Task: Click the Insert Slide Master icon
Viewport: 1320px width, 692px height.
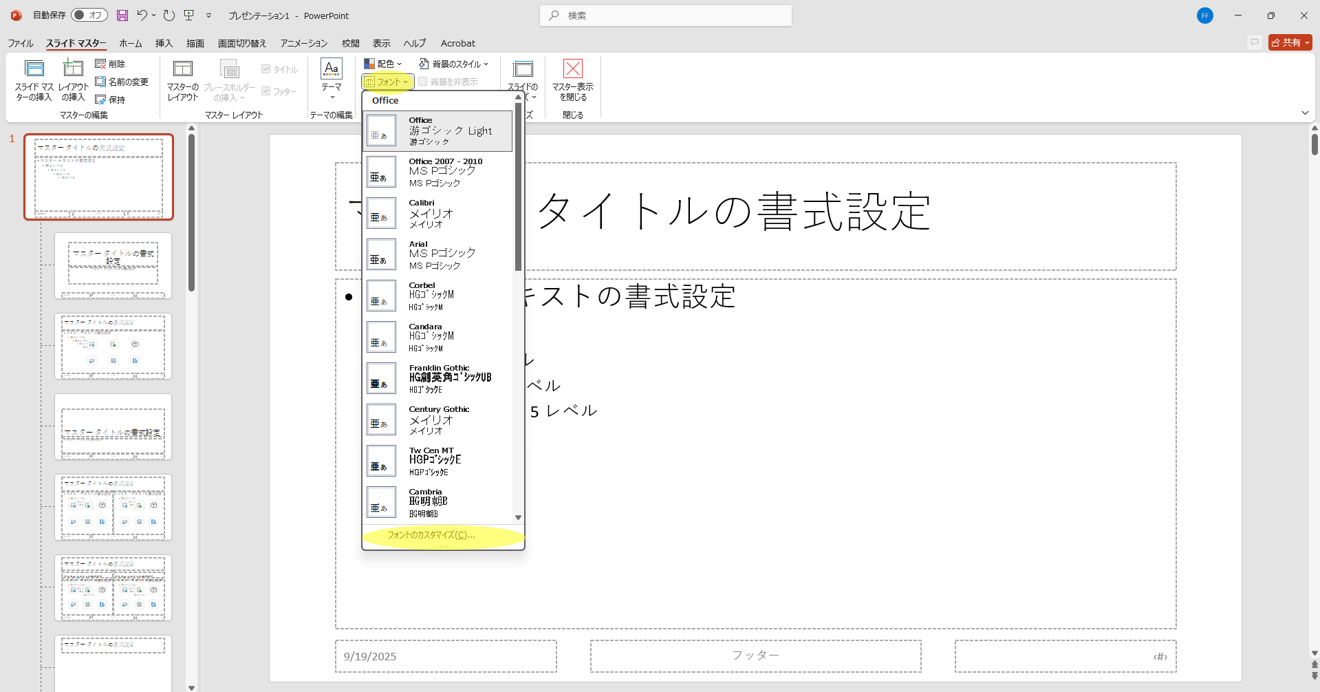Action: tap(34, 70)
